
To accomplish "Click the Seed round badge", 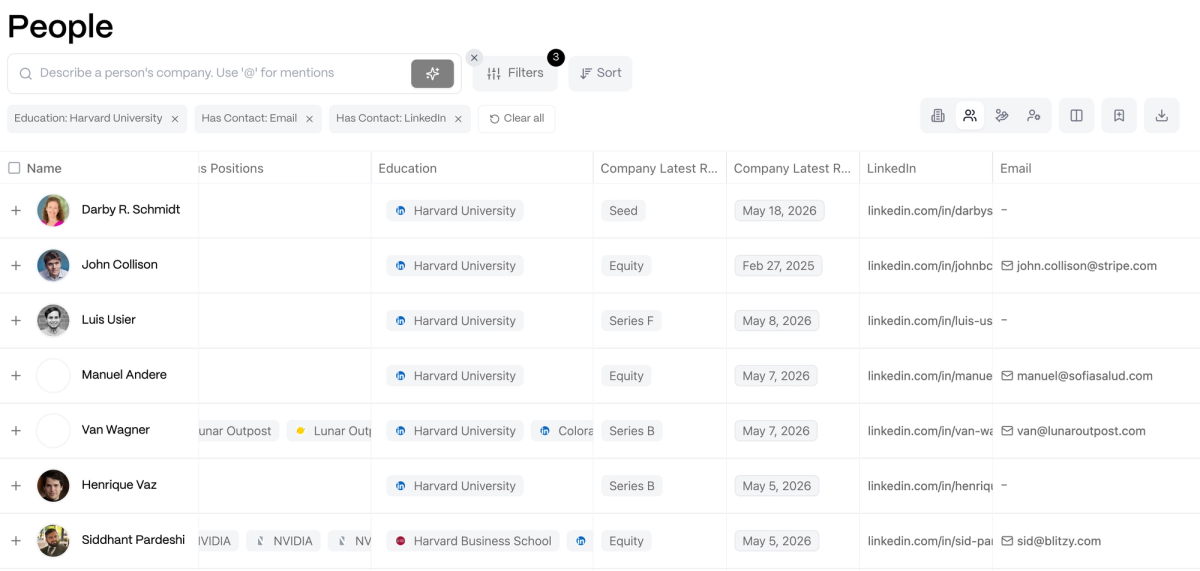I will point(624,211).
